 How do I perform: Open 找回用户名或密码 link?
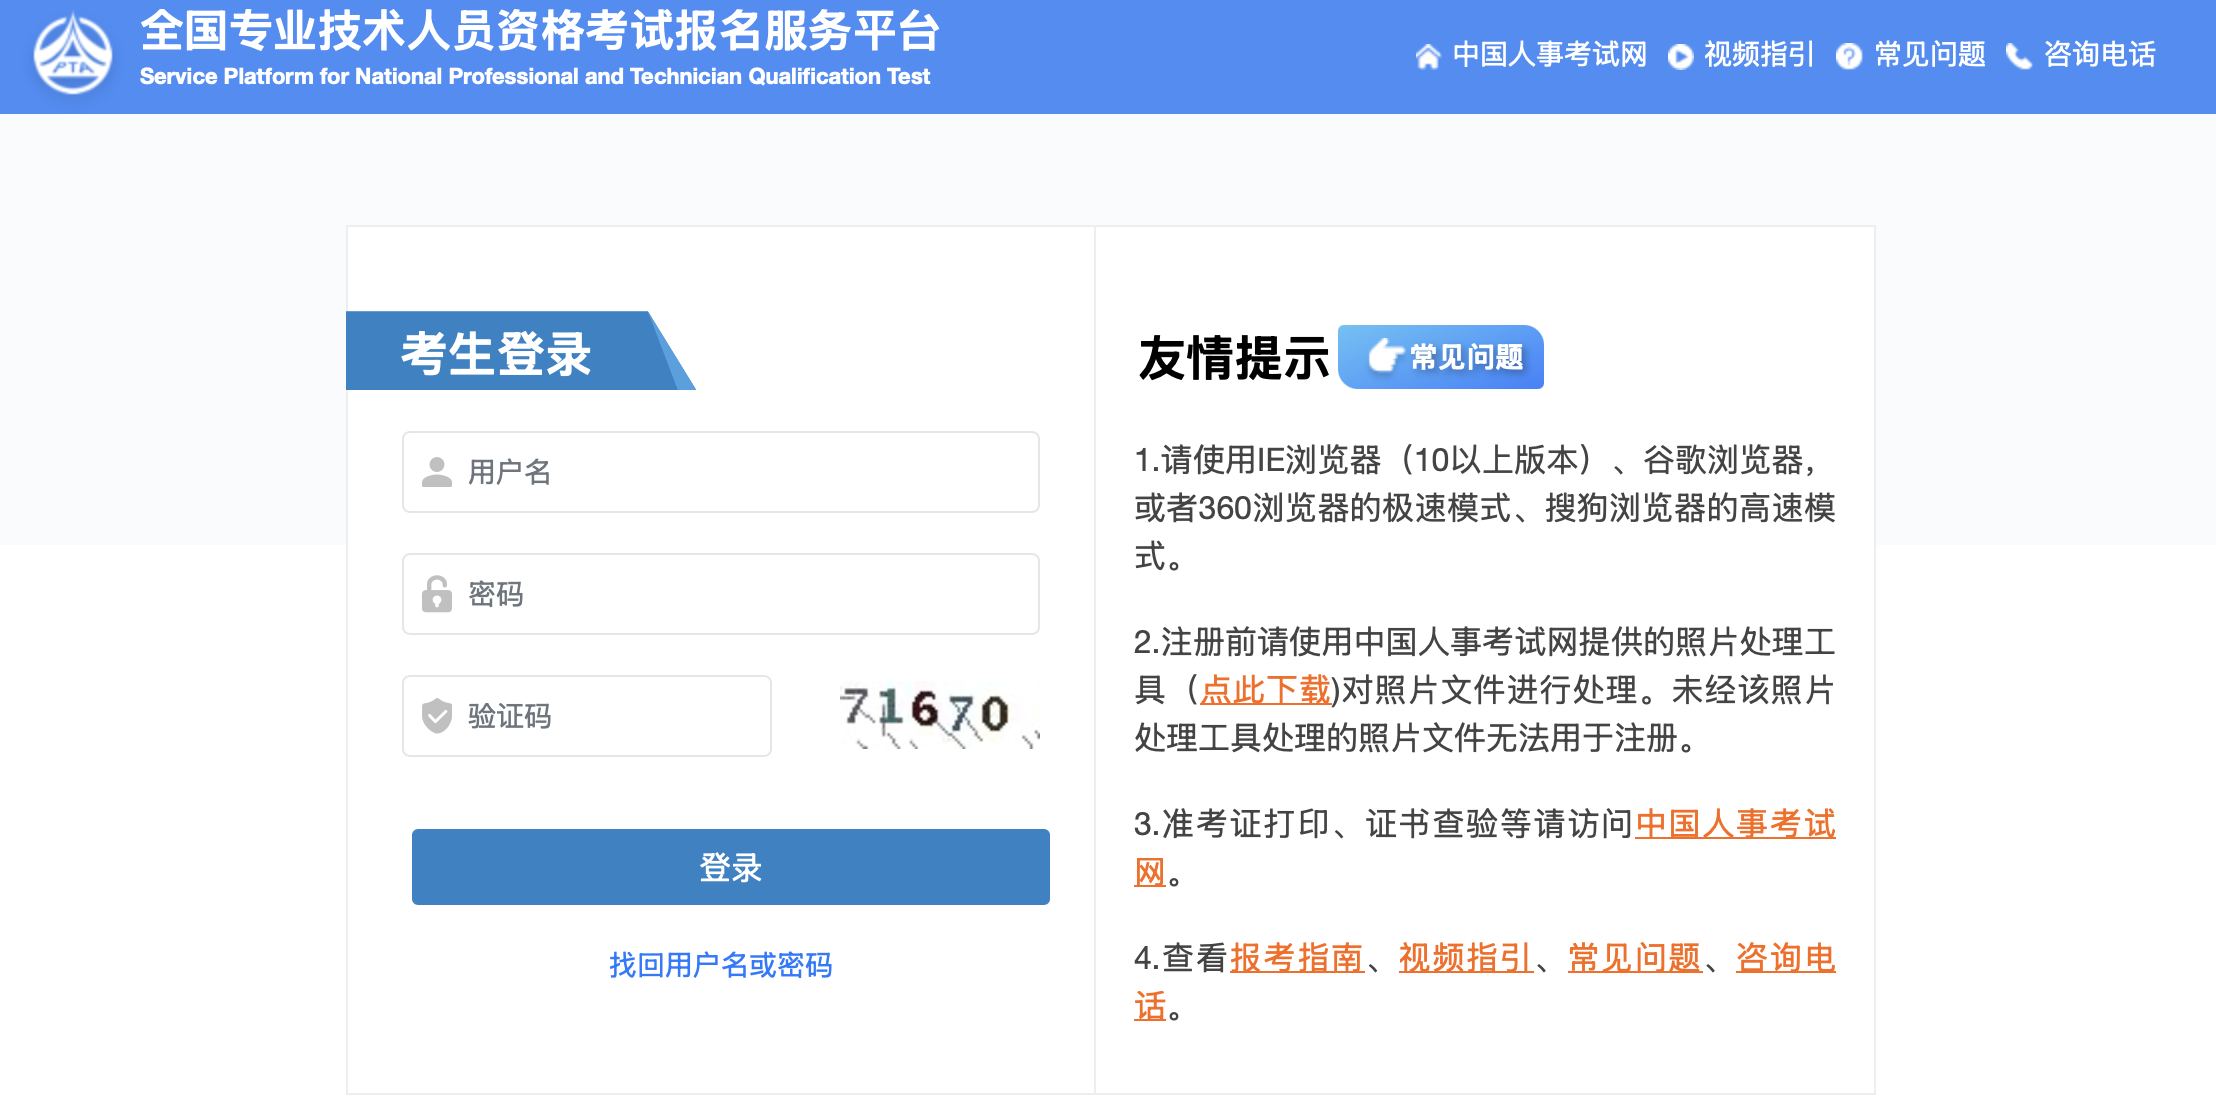[721, 965]
